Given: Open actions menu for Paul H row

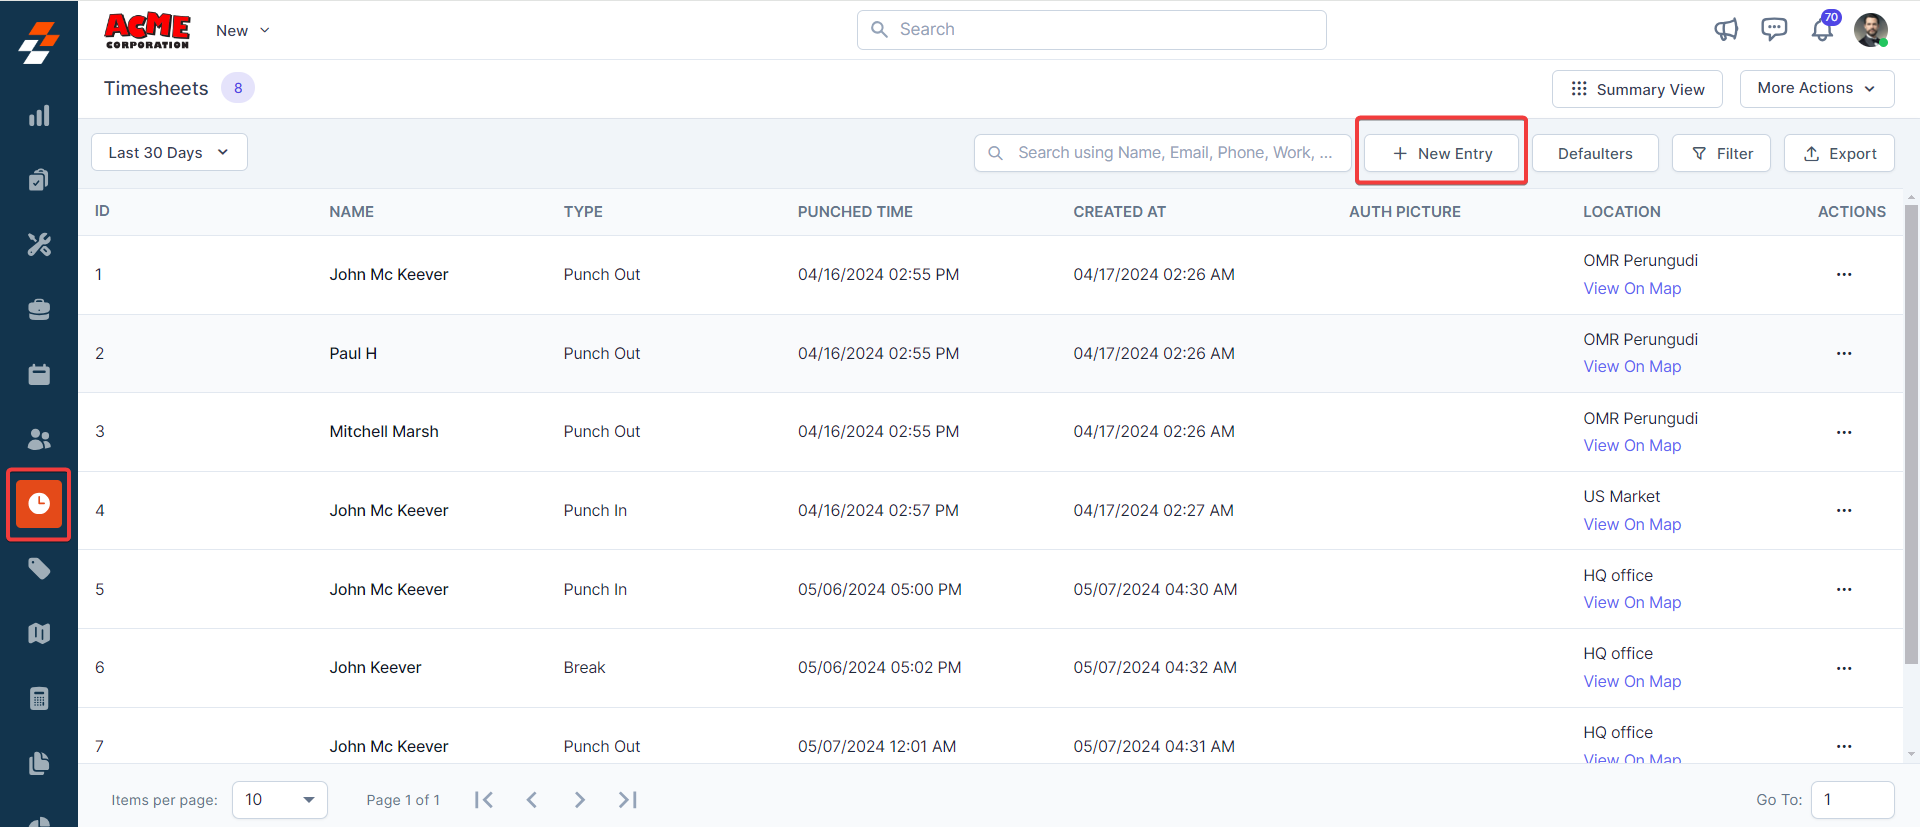Looking at the screenshot, I should tap(1844, 353).
